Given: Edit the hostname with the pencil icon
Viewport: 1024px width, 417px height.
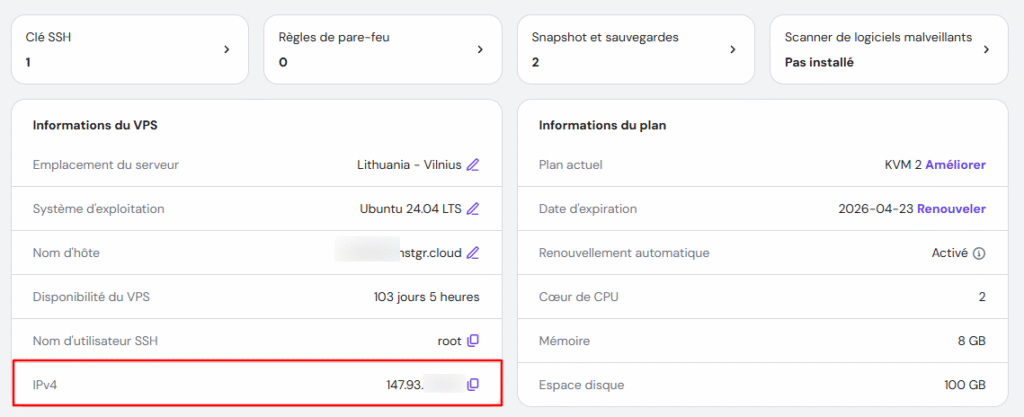Looking at the screenshot, I should click(473, 253).
